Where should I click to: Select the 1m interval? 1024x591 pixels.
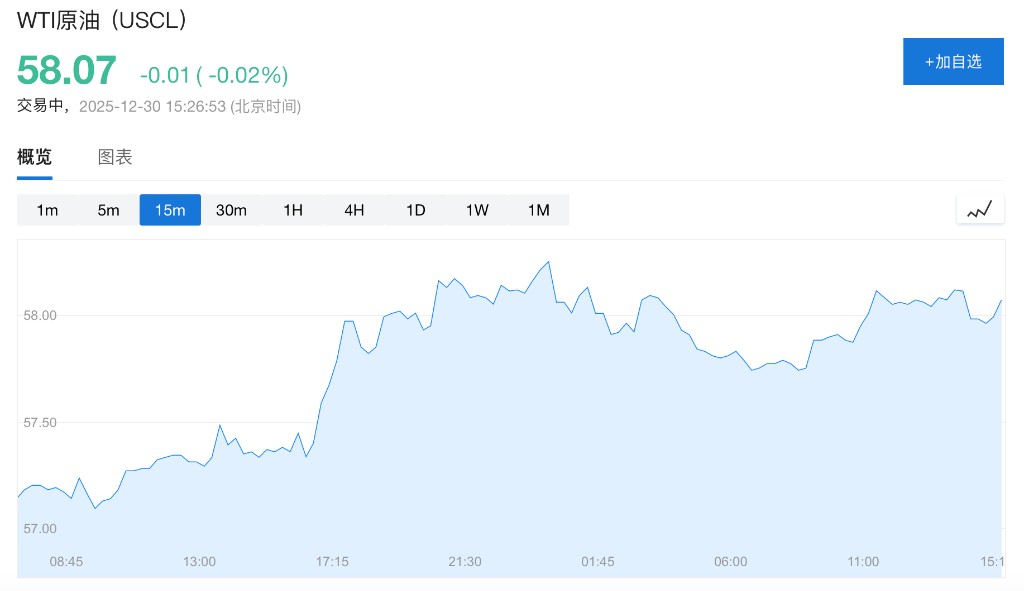click(x=47, y=210)
